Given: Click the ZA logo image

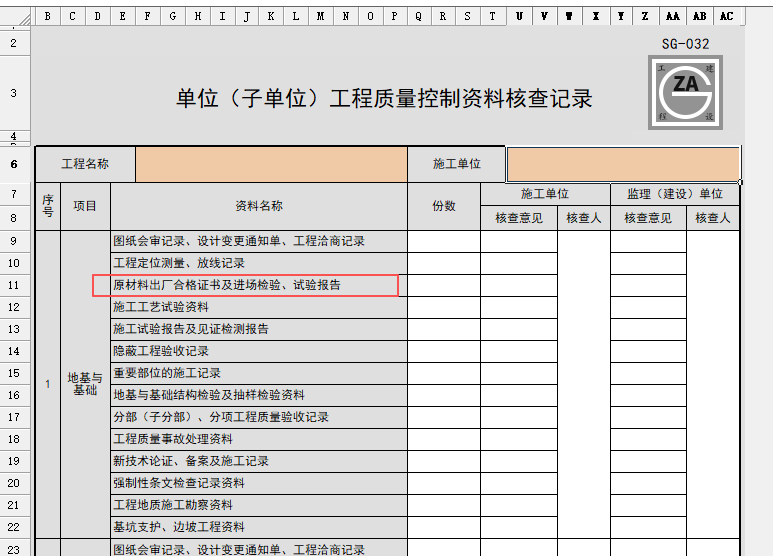Looking at the screenshot, I should click(685, 92).
